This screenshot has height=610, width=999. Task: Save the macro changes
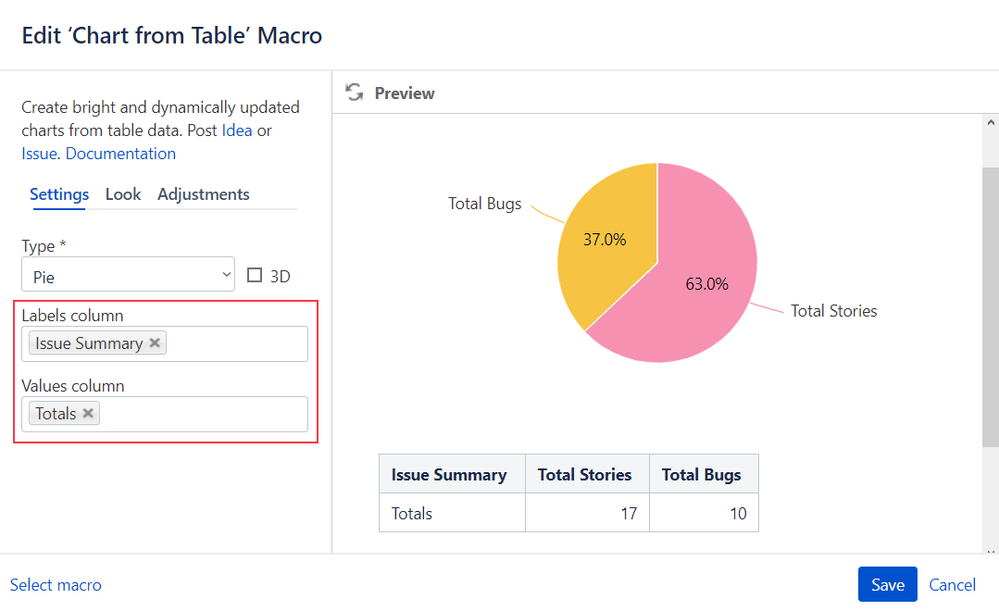pyautogui.click(x=888, y=584)
